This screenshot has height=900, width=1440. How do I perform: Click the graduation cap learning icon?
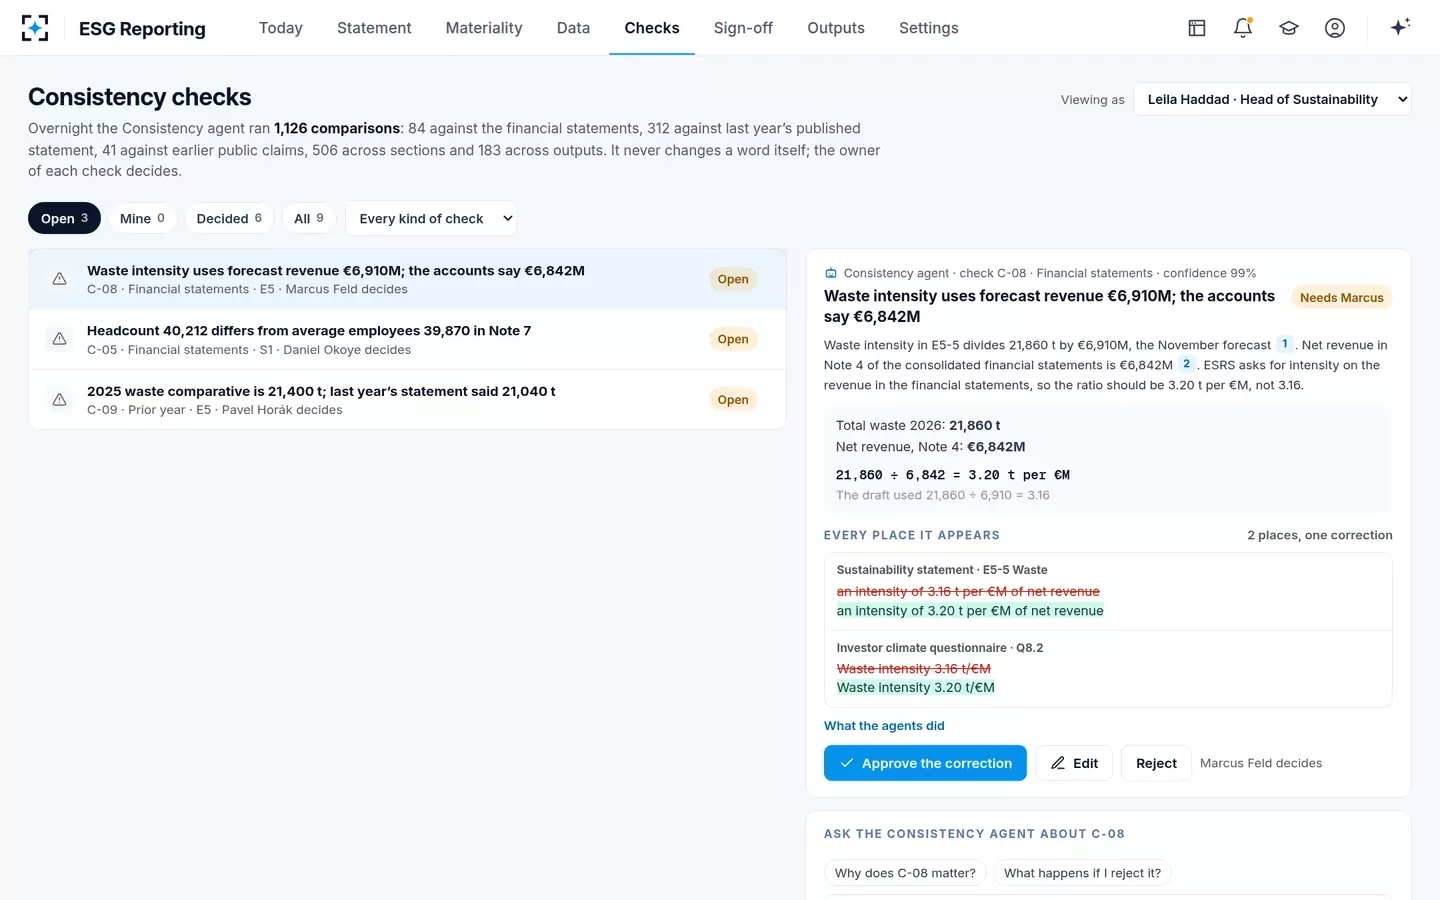(1289, 28)
